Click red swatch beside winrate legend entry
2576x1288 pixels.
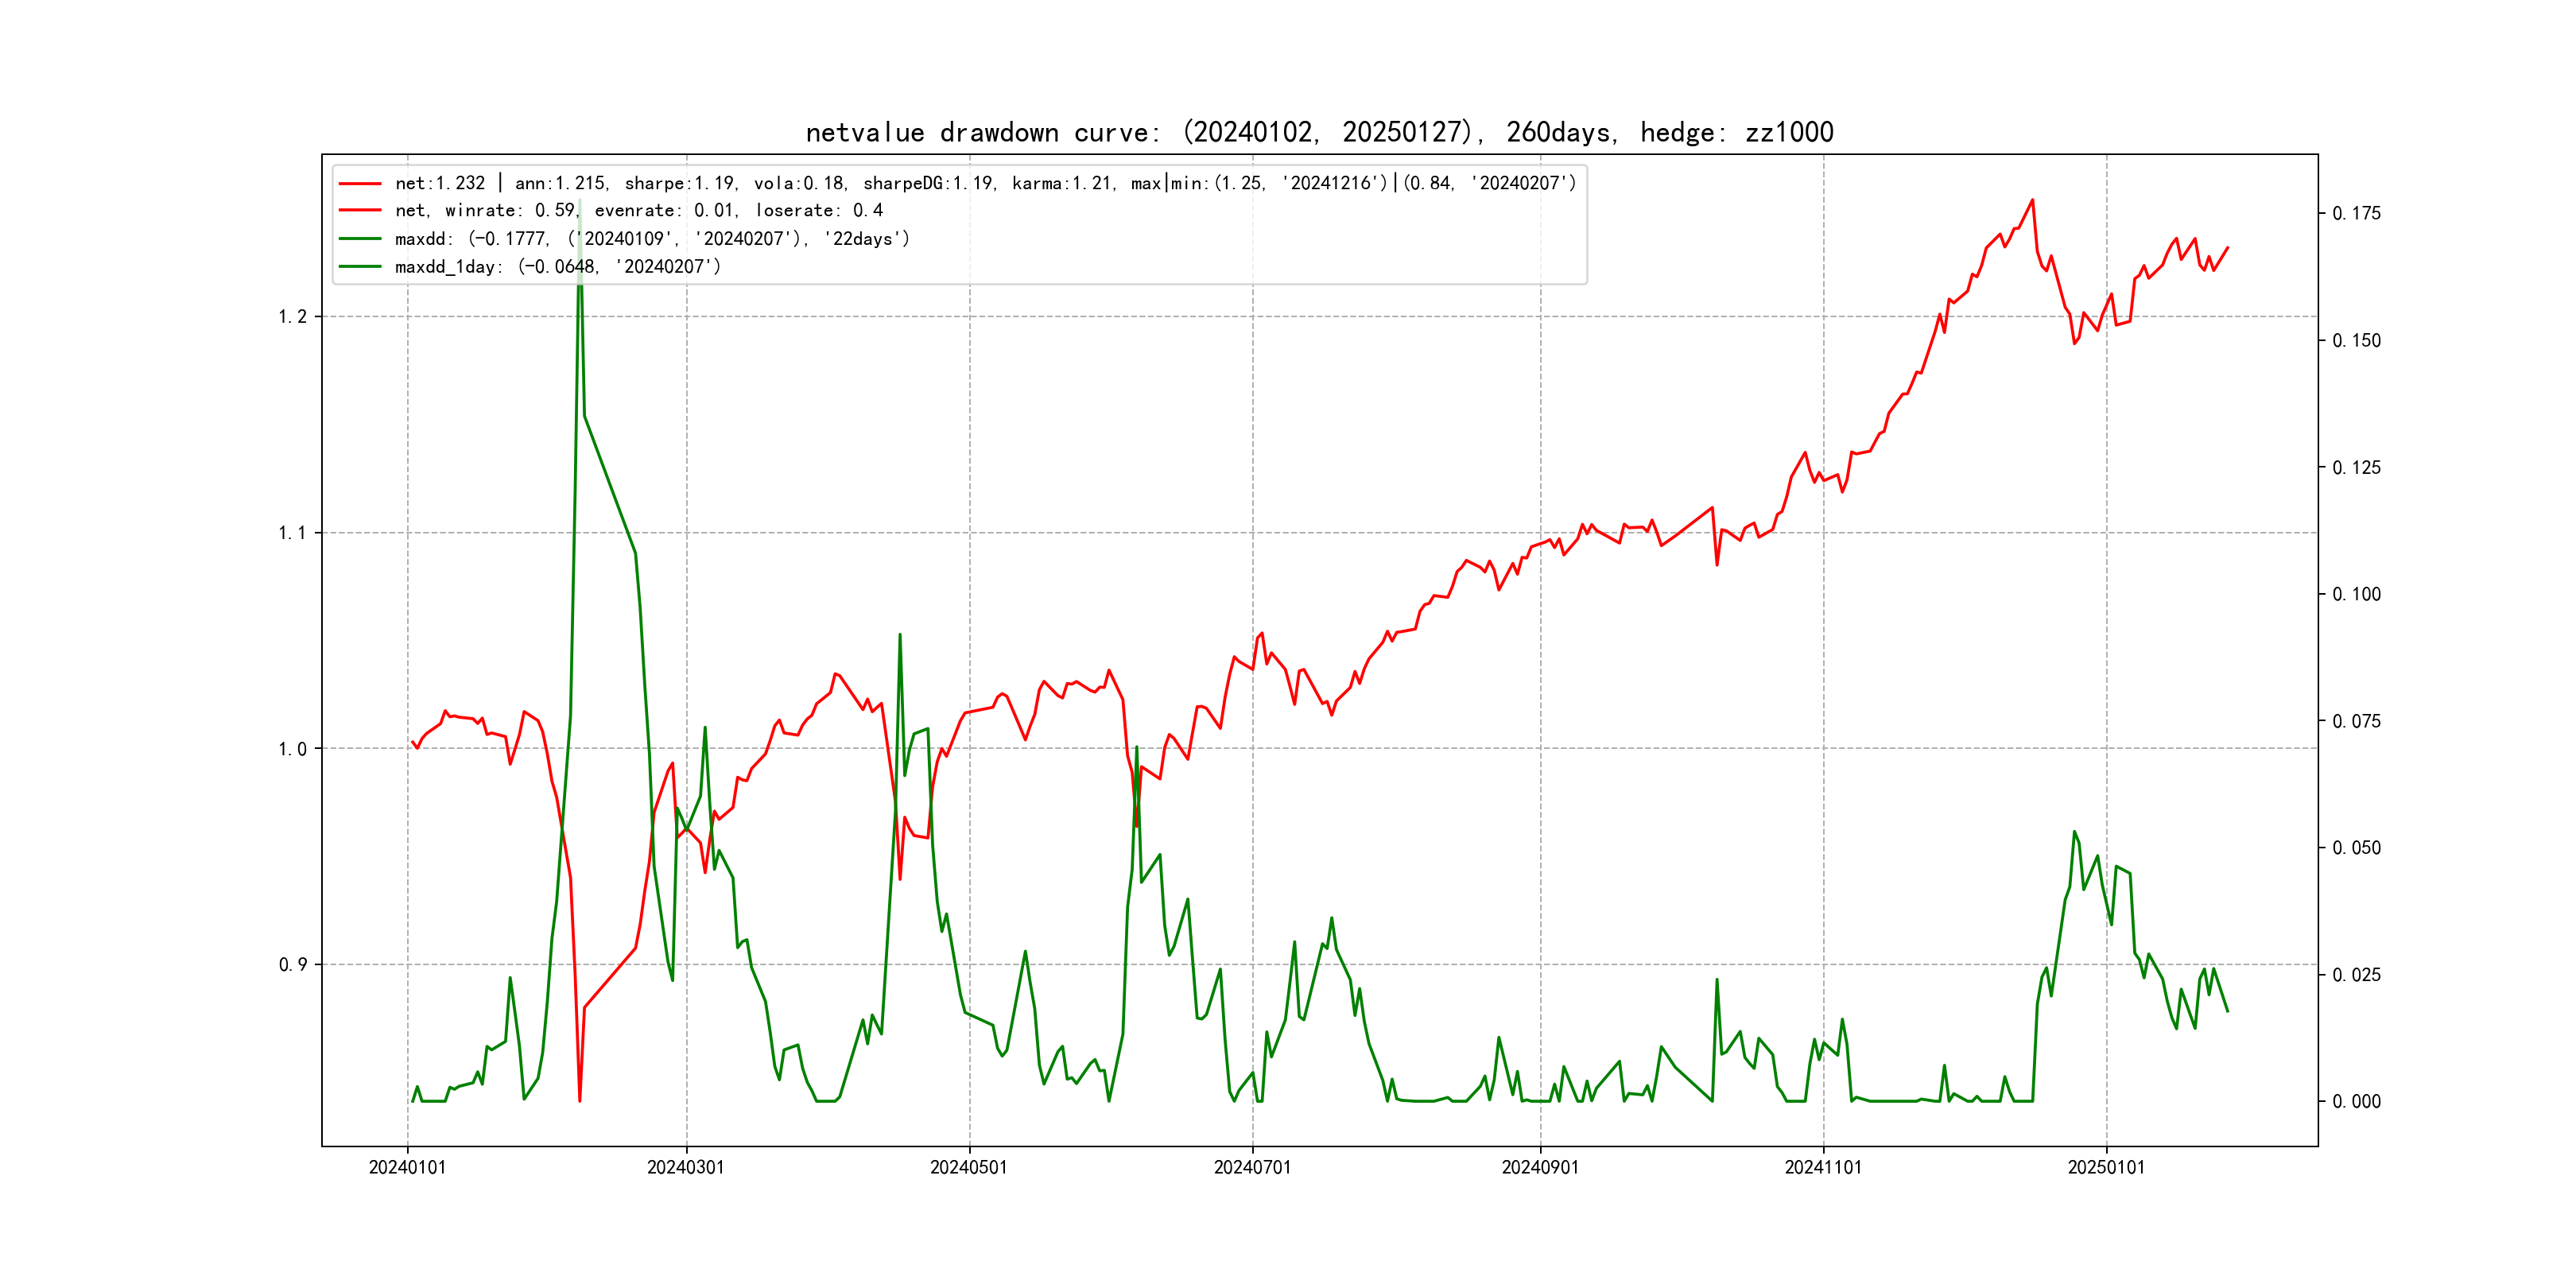359,211
